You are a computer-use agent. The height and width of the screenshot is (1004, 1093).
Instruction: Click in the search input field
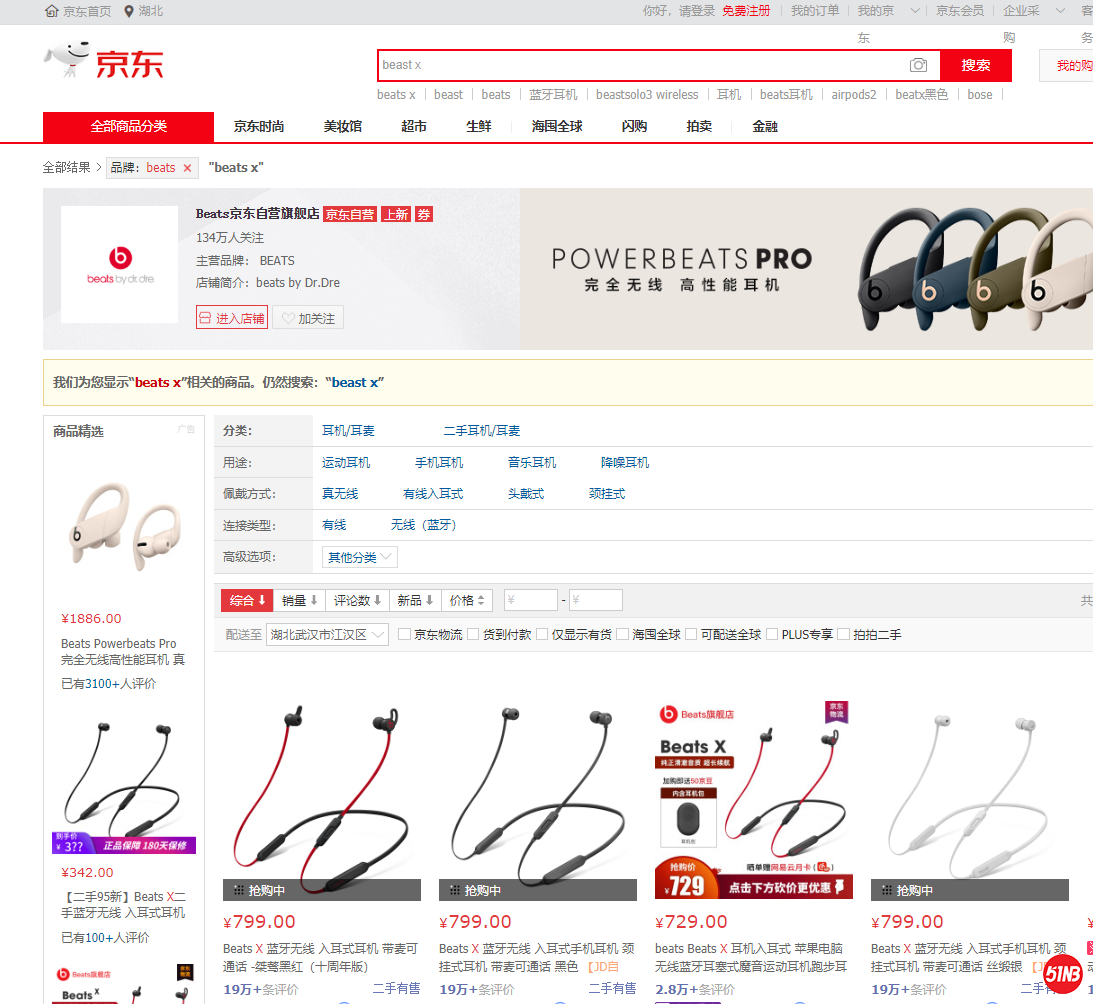coord(641,65)
